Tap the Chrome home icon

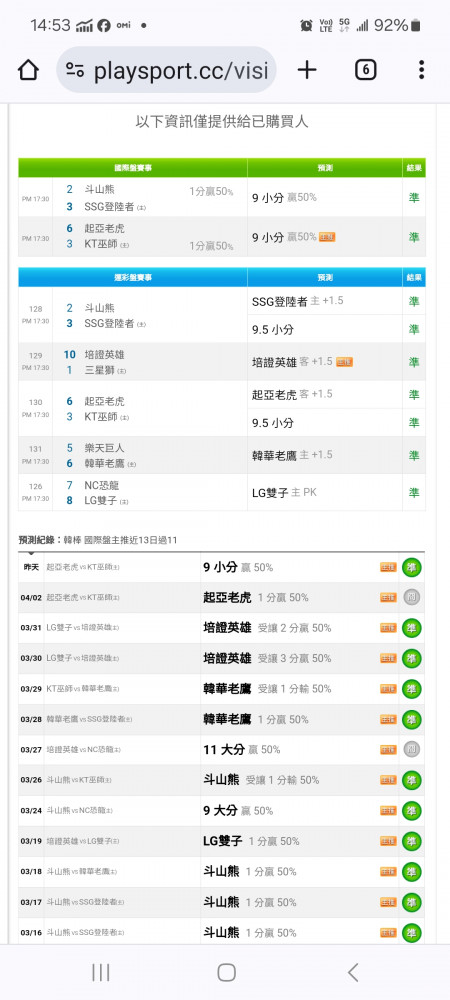(29, 70)
